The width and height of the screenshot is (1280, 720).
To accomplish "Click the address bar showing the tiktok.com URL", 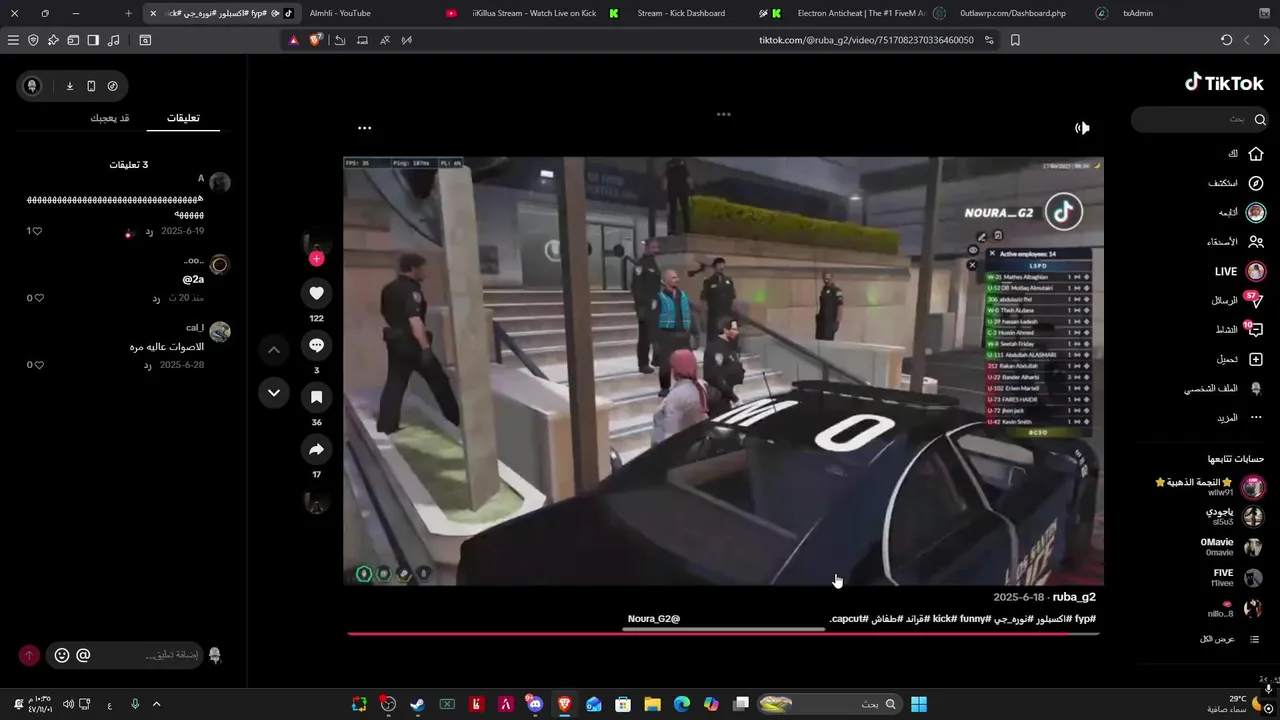I will [x=866, y=40].
